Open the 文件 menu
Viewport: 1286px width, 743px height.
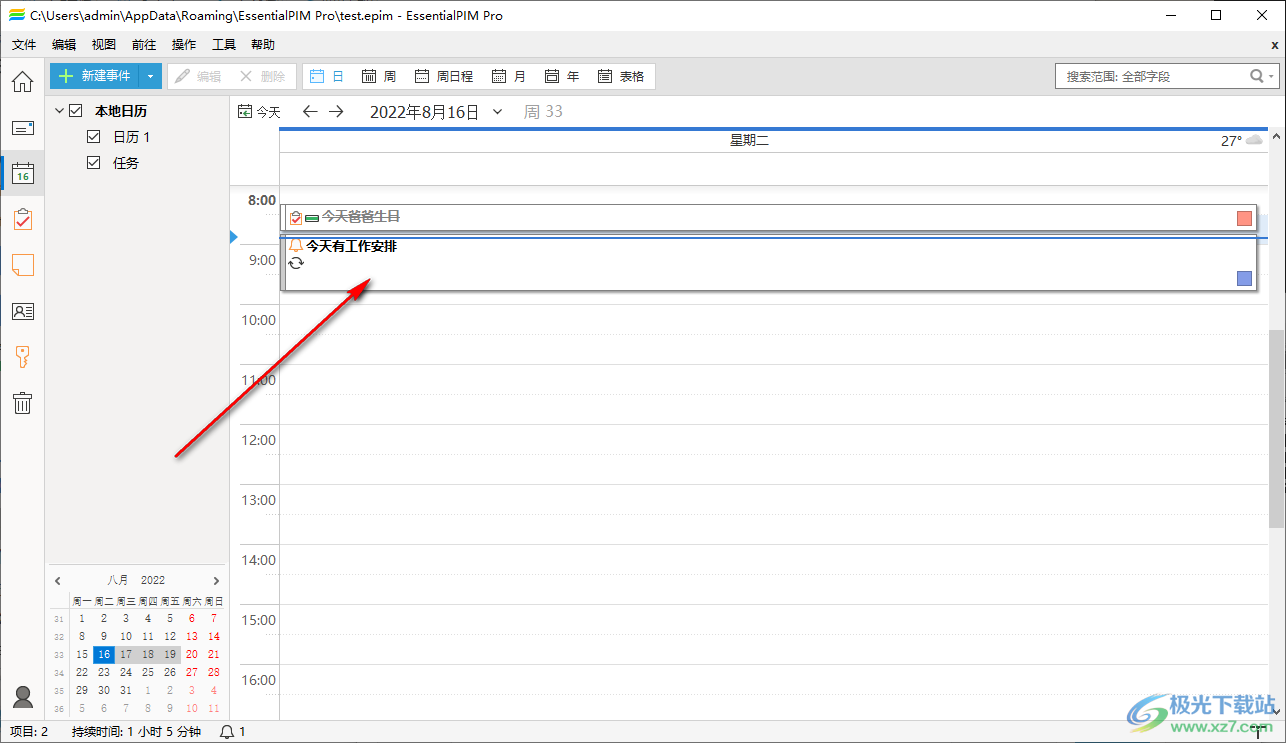(x=24, y=45)
